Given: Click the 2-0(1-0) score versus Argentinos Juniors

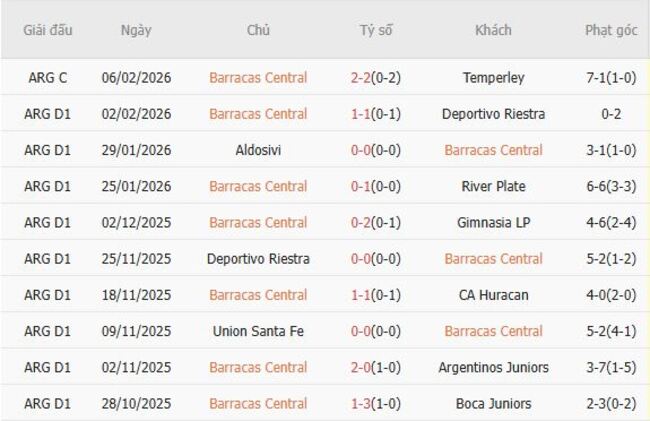Looking at the screenshot, I should click(376, 367).
